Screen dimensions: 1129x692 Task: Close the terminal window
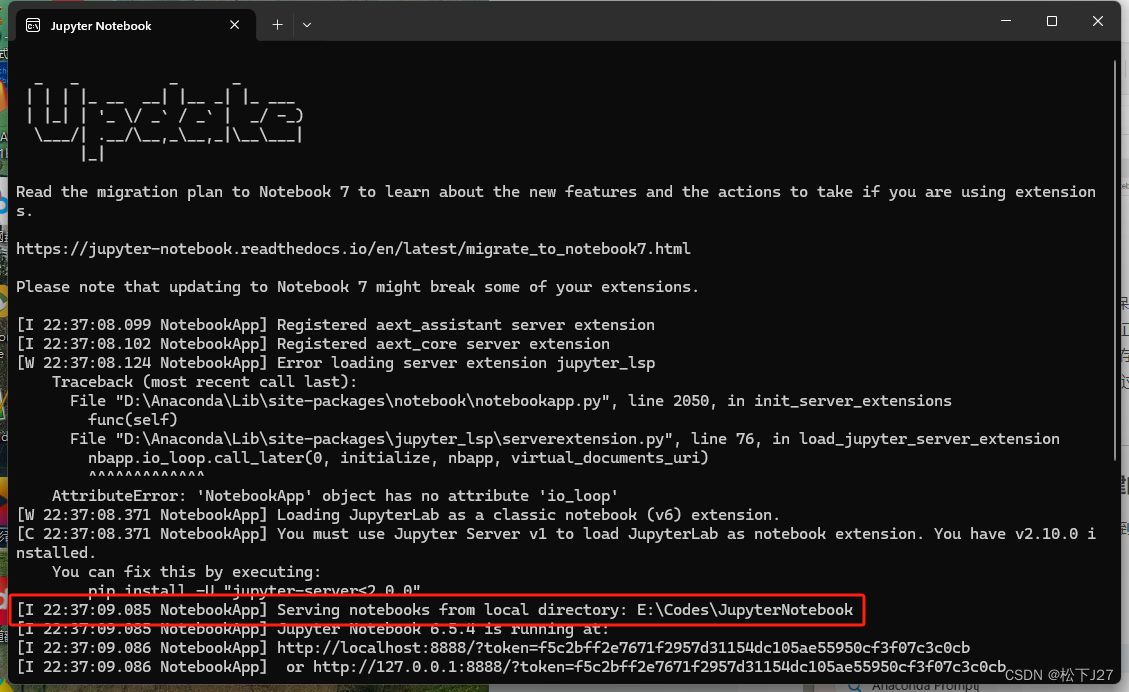[1097, 21]
